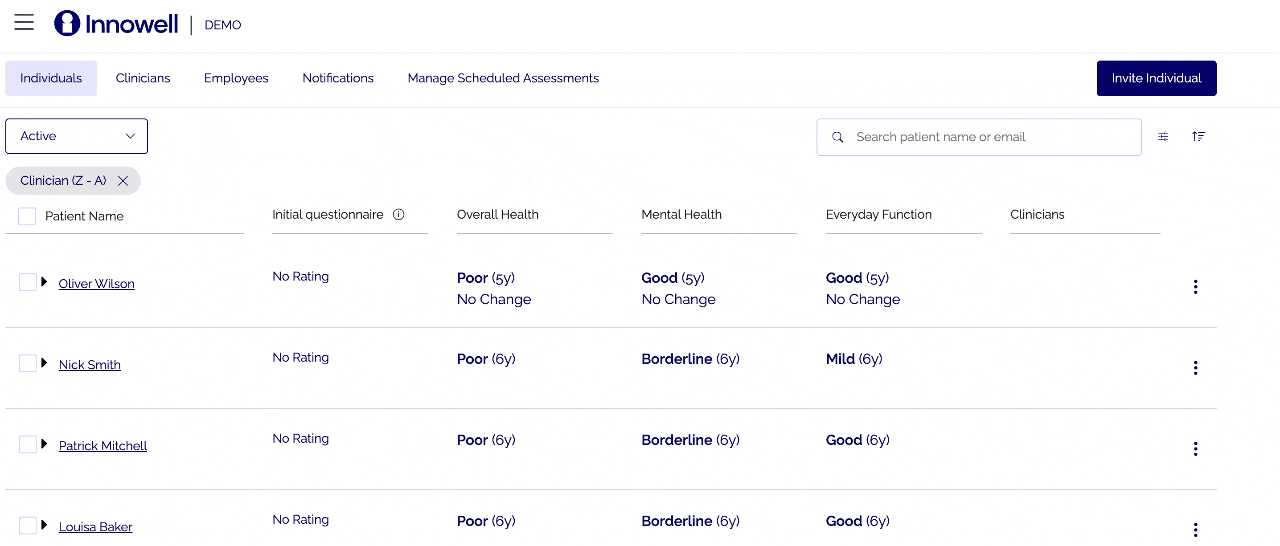Switch to the Employees tab
The image size is (1280, 546).
tap(236, 78)
